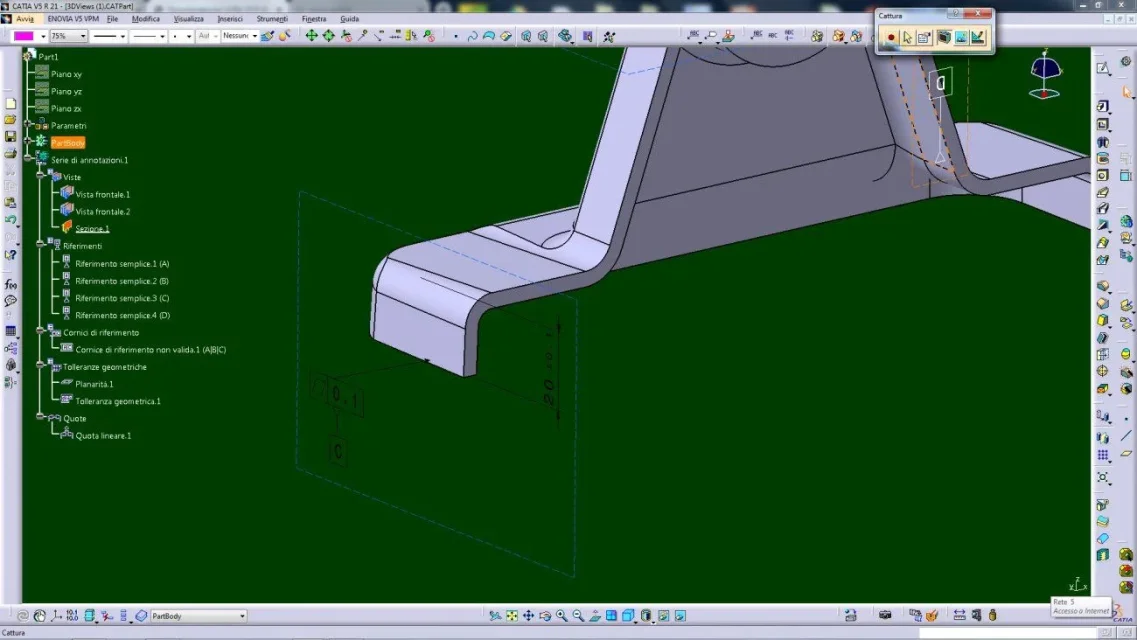Click the Normal View icon
This screenshot has height=640, width=1137.
595,615
